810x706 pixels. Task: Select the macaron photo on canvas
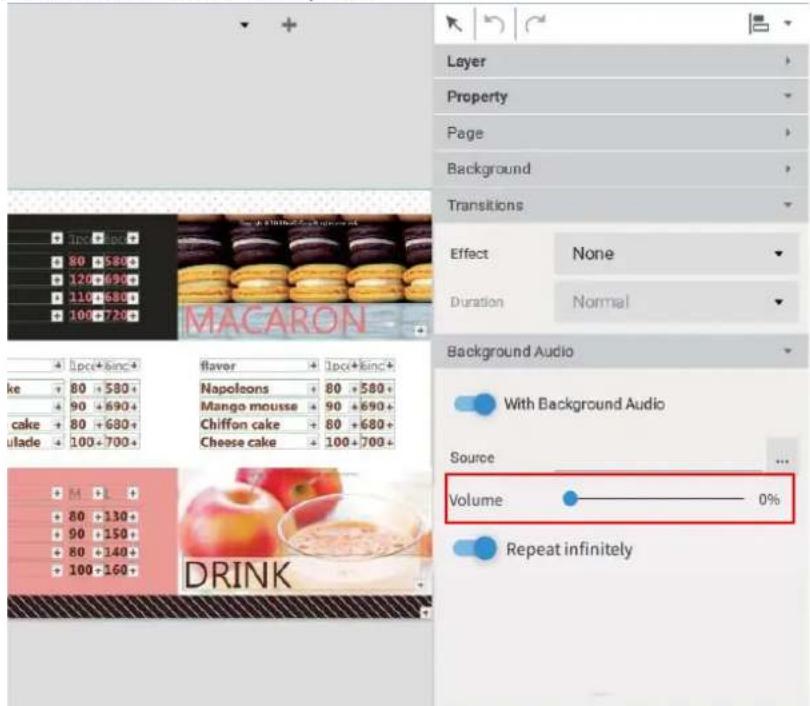tap(305, 259)
